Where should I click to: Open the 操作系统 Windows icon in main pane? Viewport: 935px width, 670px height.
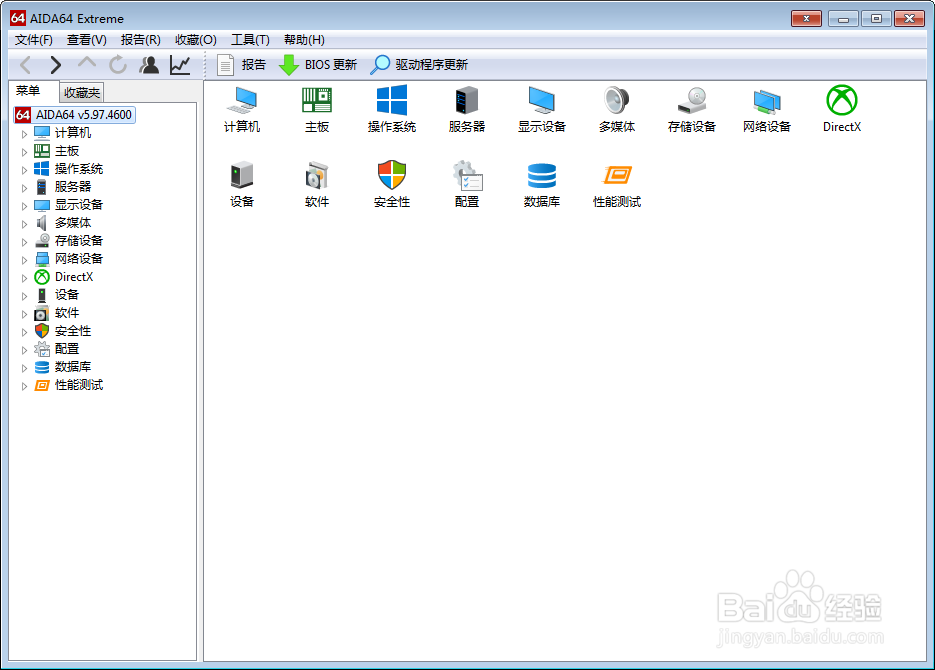(x=392, y=109)
